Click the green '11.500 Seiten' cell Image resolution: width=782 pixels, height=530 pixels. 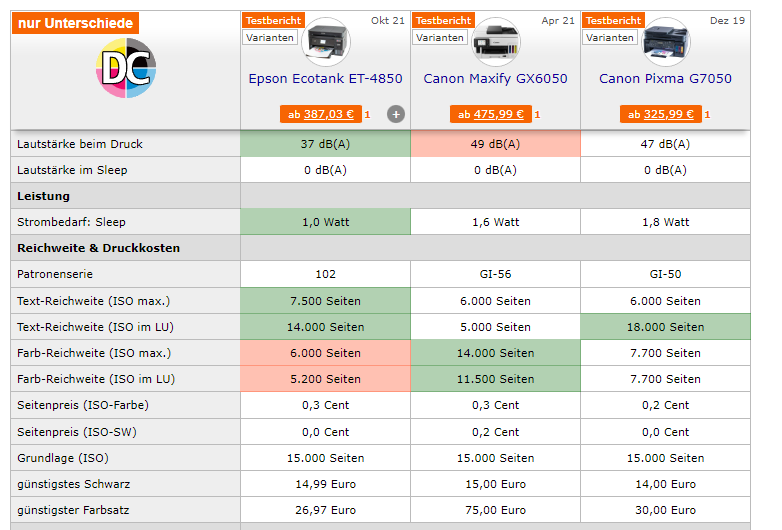pyautogui.click(x=496, y=379)
